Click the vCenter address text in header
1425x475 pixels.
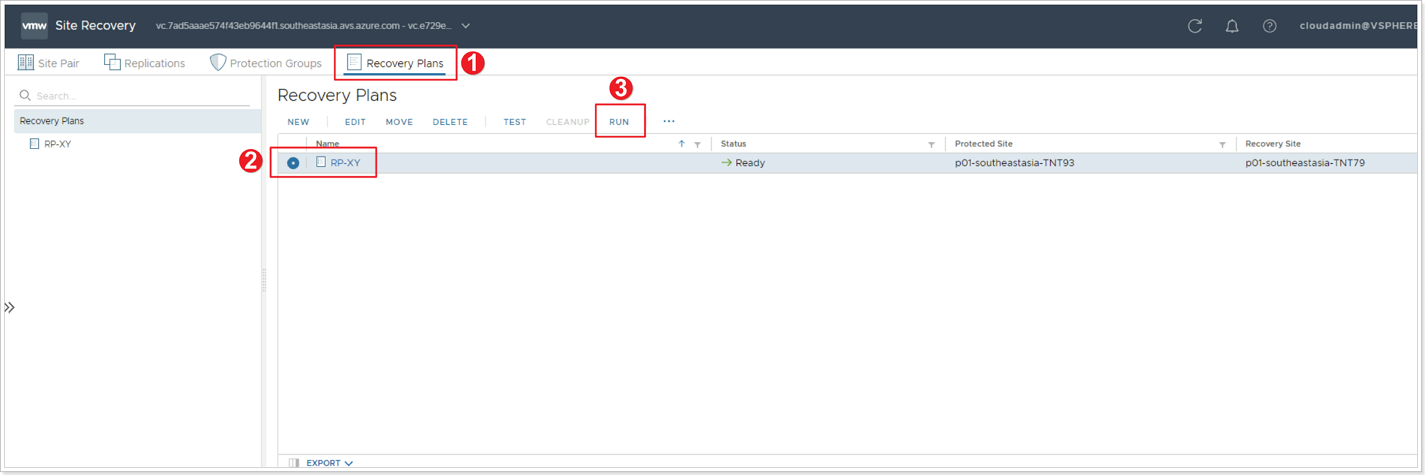(x=304, y=26)
